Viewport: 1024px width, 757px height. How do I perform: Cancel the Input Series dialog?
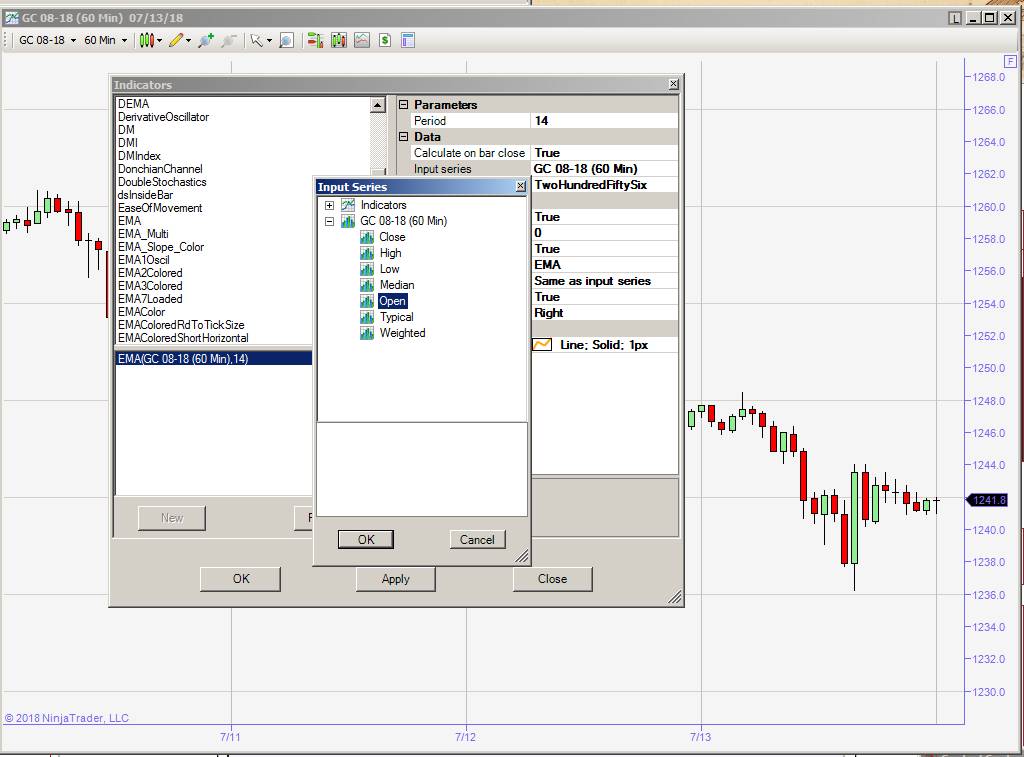(x=477, y=540)
